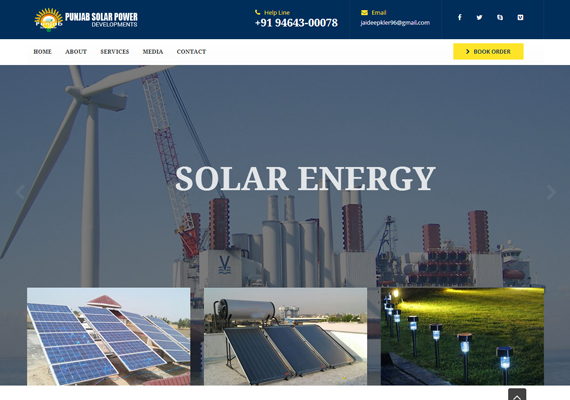Open the Twitter bird icon
The width and height of the screenshot is (570, 400).
pyautogui.click(x=479, y=17)
